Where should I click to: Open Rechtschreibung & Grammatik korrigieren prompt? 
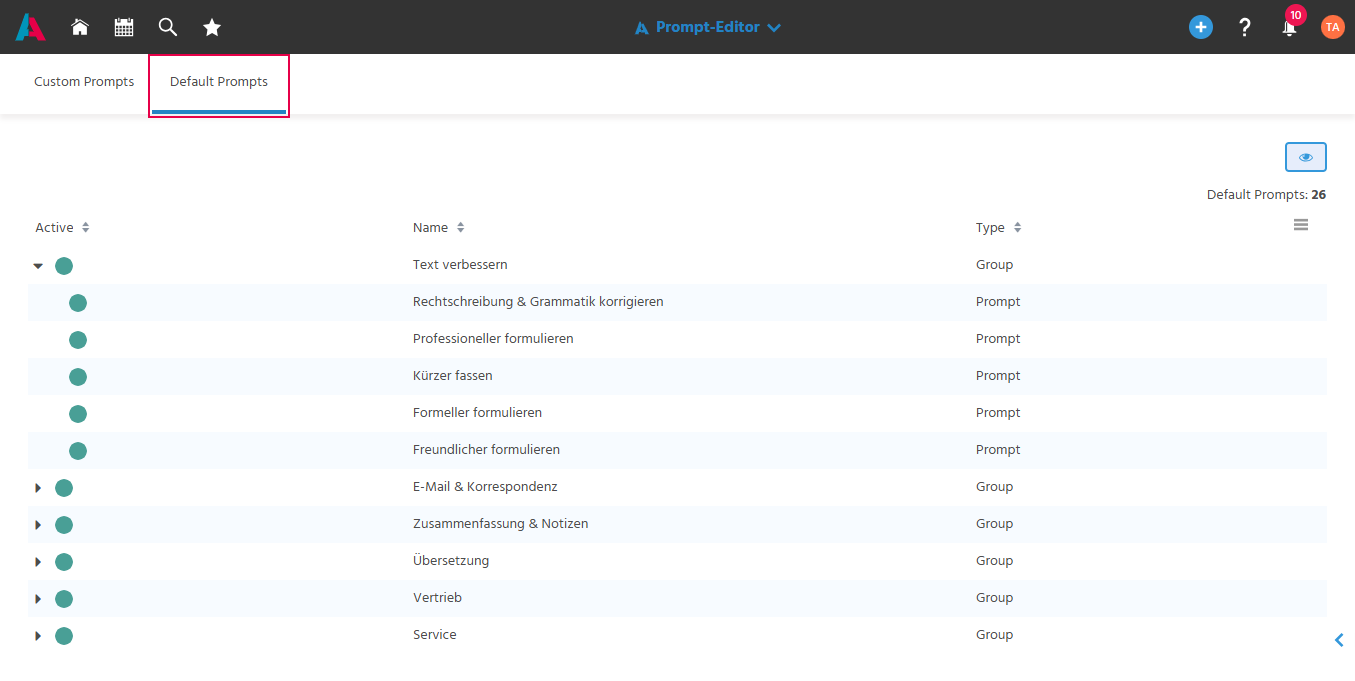538,302
